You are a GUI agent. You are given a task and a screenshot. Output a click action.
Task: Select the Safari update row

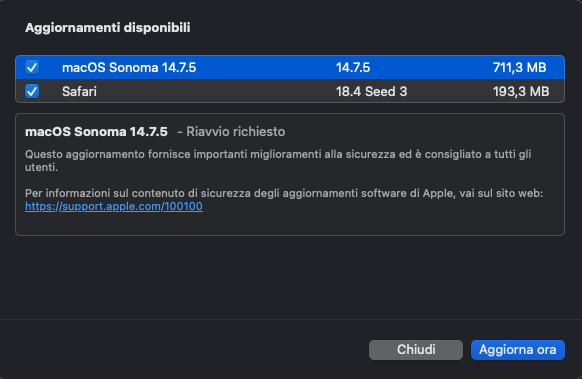(x=290, y=91)
